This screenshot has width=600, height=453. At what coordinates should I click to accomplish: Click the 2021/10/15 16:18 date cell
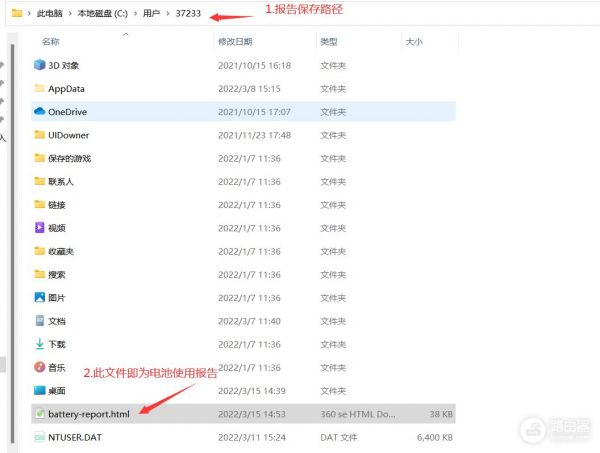pyautogui.click(x=254, y=65)
